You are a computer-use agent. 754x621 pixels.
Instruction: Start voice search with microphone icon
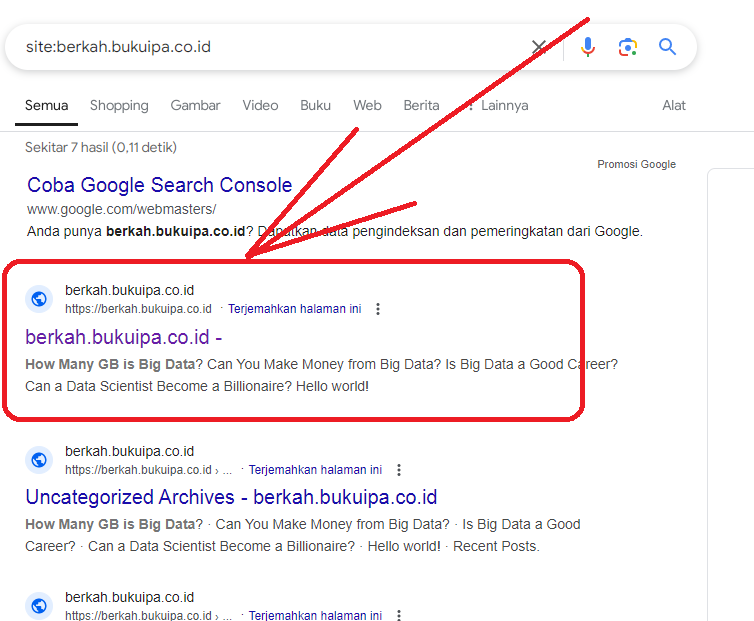click(x=588, y=47)
